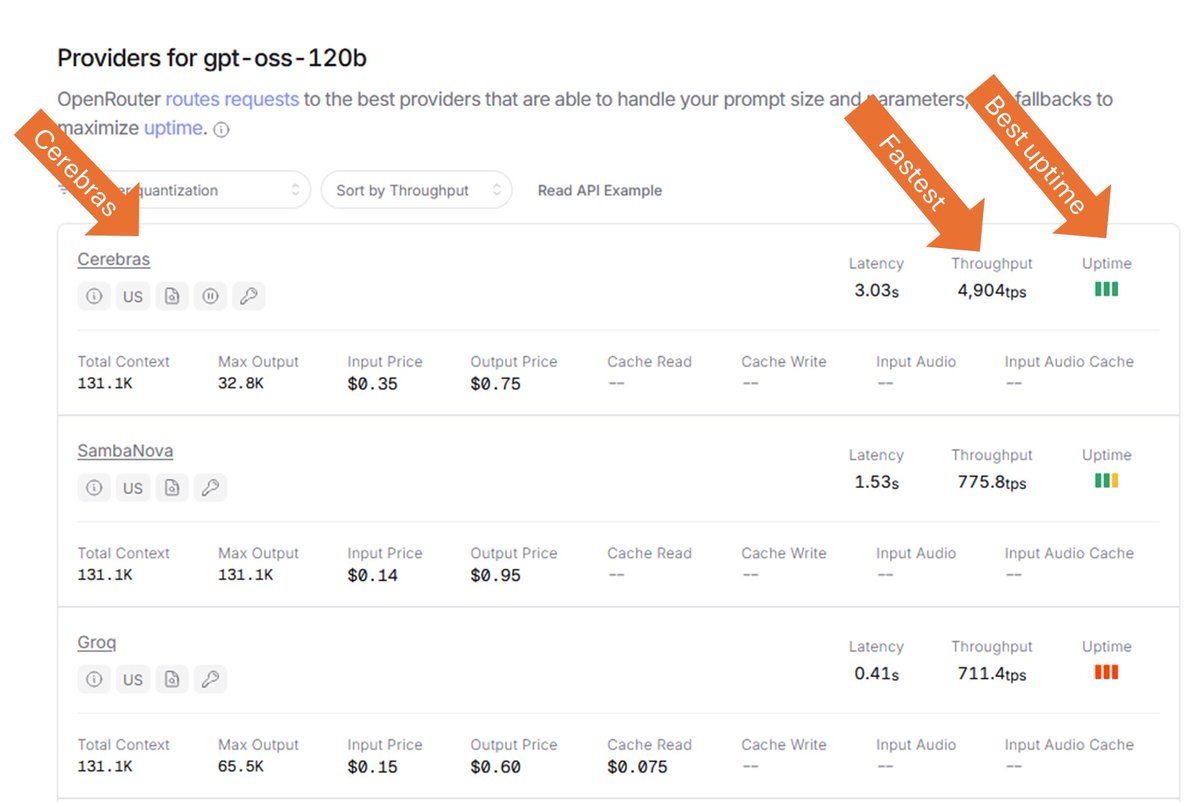This screenshot has width=1200, height=802.
Task: Click the Read API Example button
Action: click(x=599, y=190)
